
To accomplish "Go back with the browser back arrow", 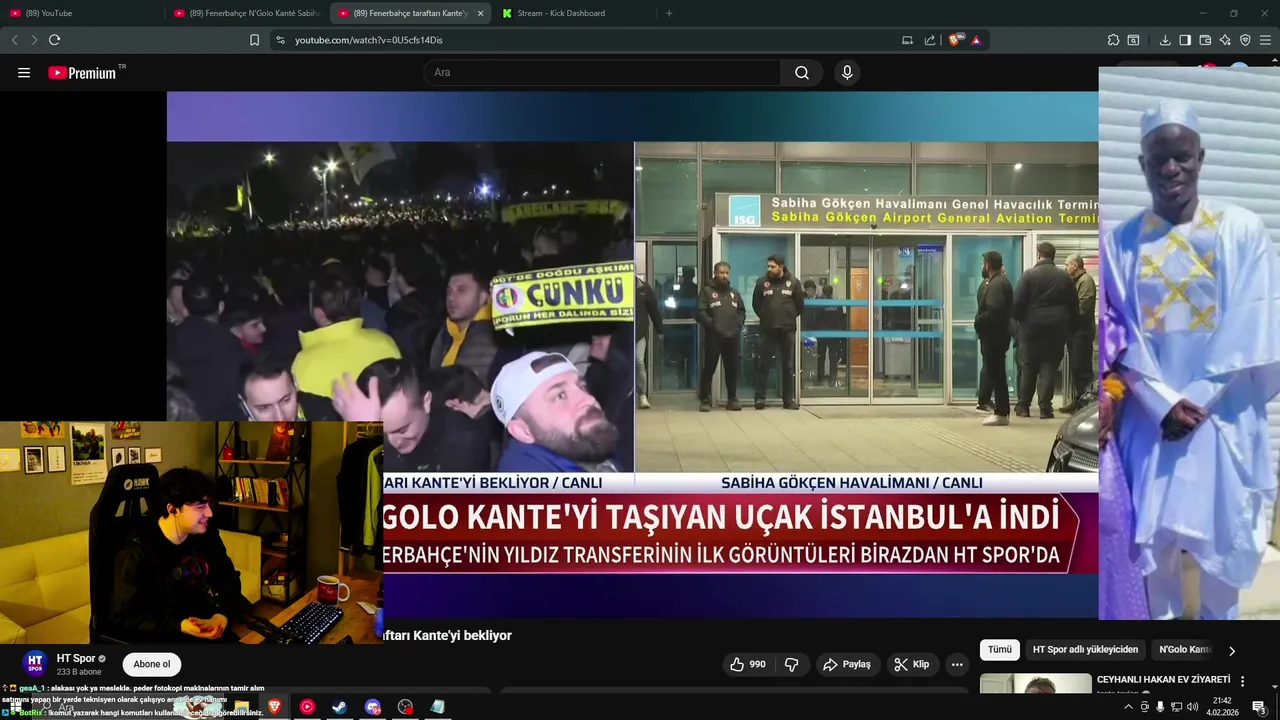I will click(x=14, y=40).
